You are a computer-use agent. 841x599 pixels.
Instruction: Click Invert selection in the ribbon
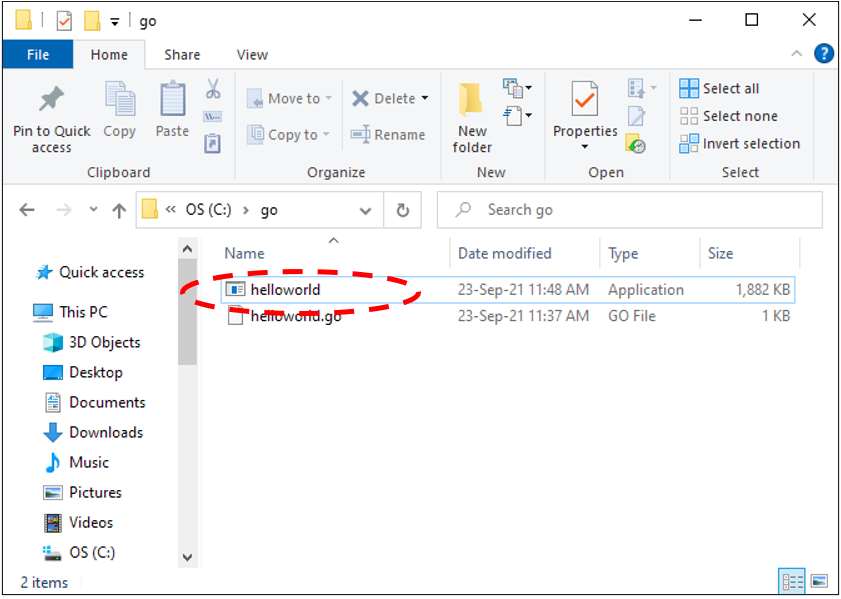pos(740,144)
